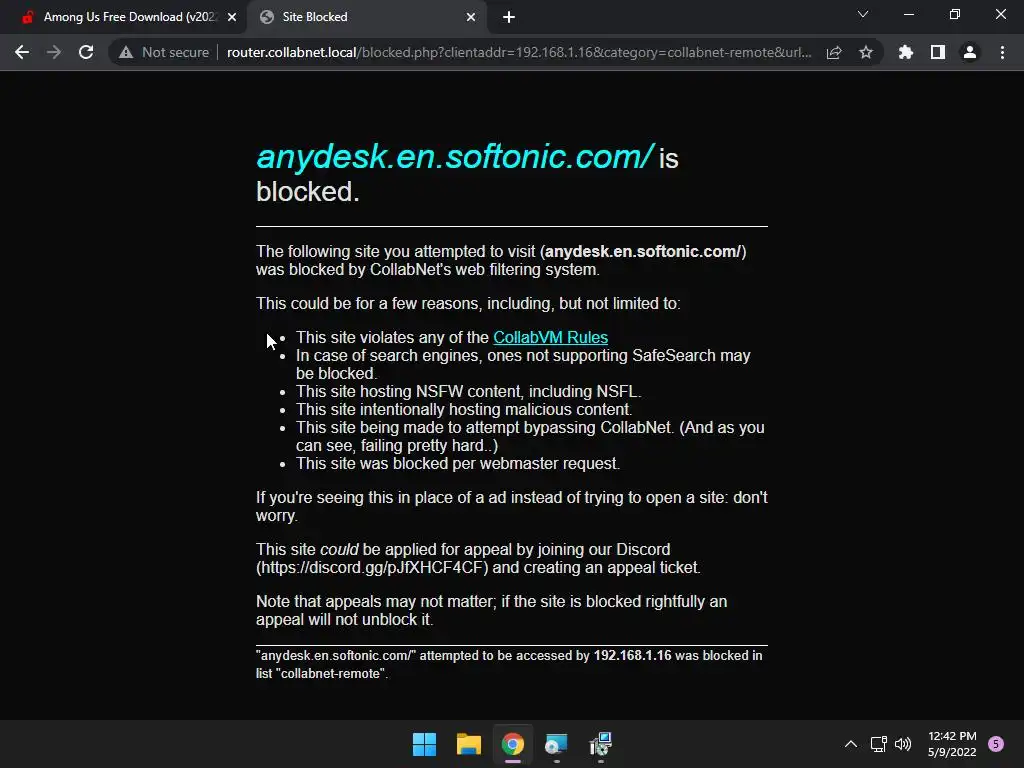Click 'This site hosting NSFW content' line
This screenshot has height=768, width=1024.
[468, 392]
